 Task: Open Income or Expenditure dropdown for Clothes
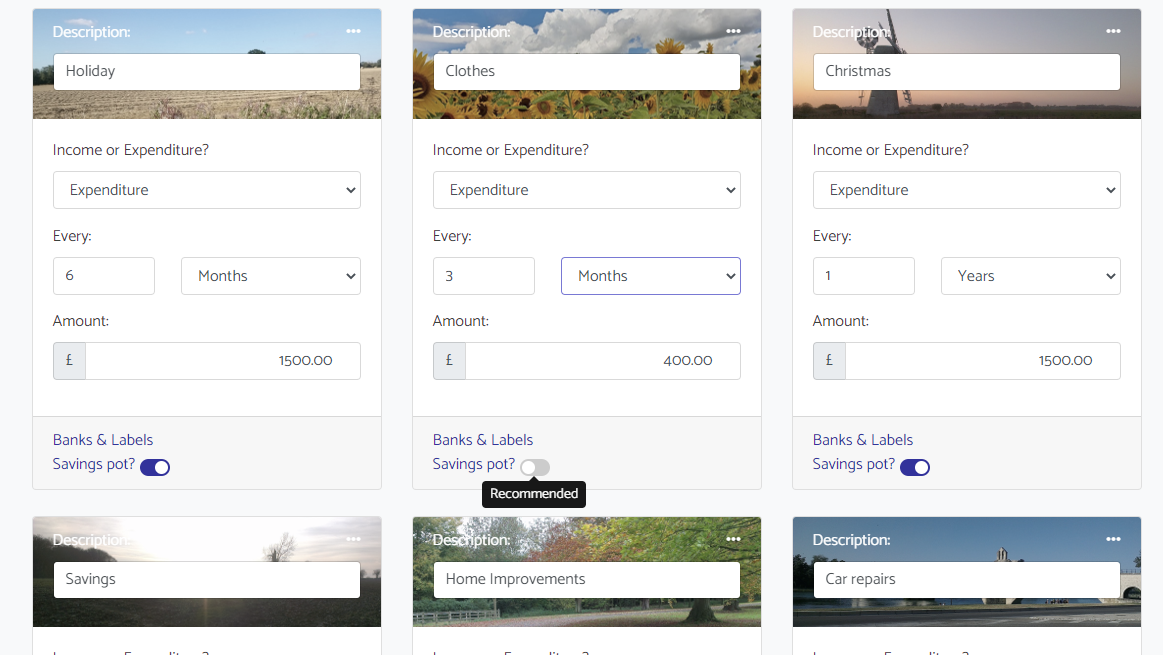click(x=587, y=190)
